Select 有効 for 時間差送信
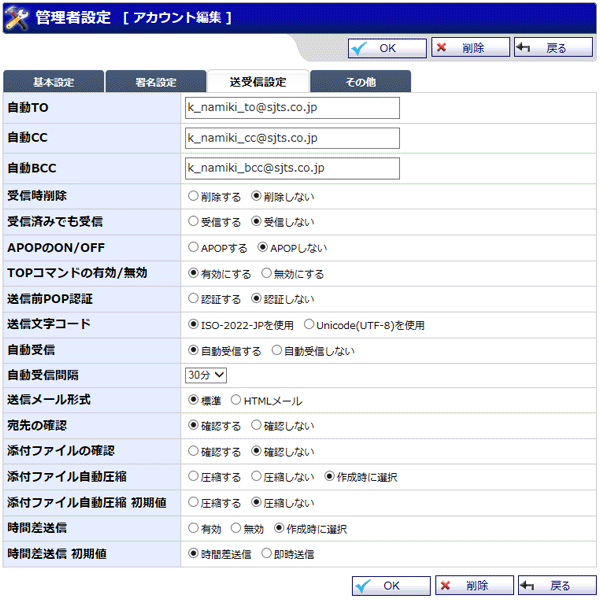The width and height of the screenshot is (600, 600). click(x=193, y=528)
